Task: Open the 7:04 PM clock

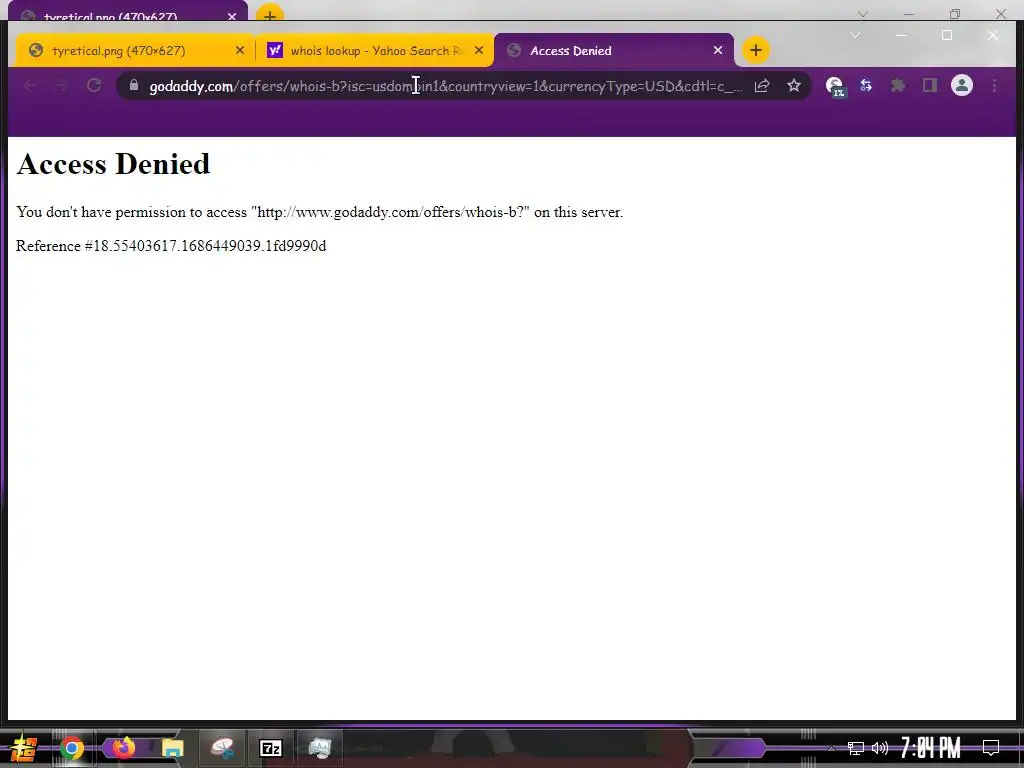Action: click(x=931, y=748)
